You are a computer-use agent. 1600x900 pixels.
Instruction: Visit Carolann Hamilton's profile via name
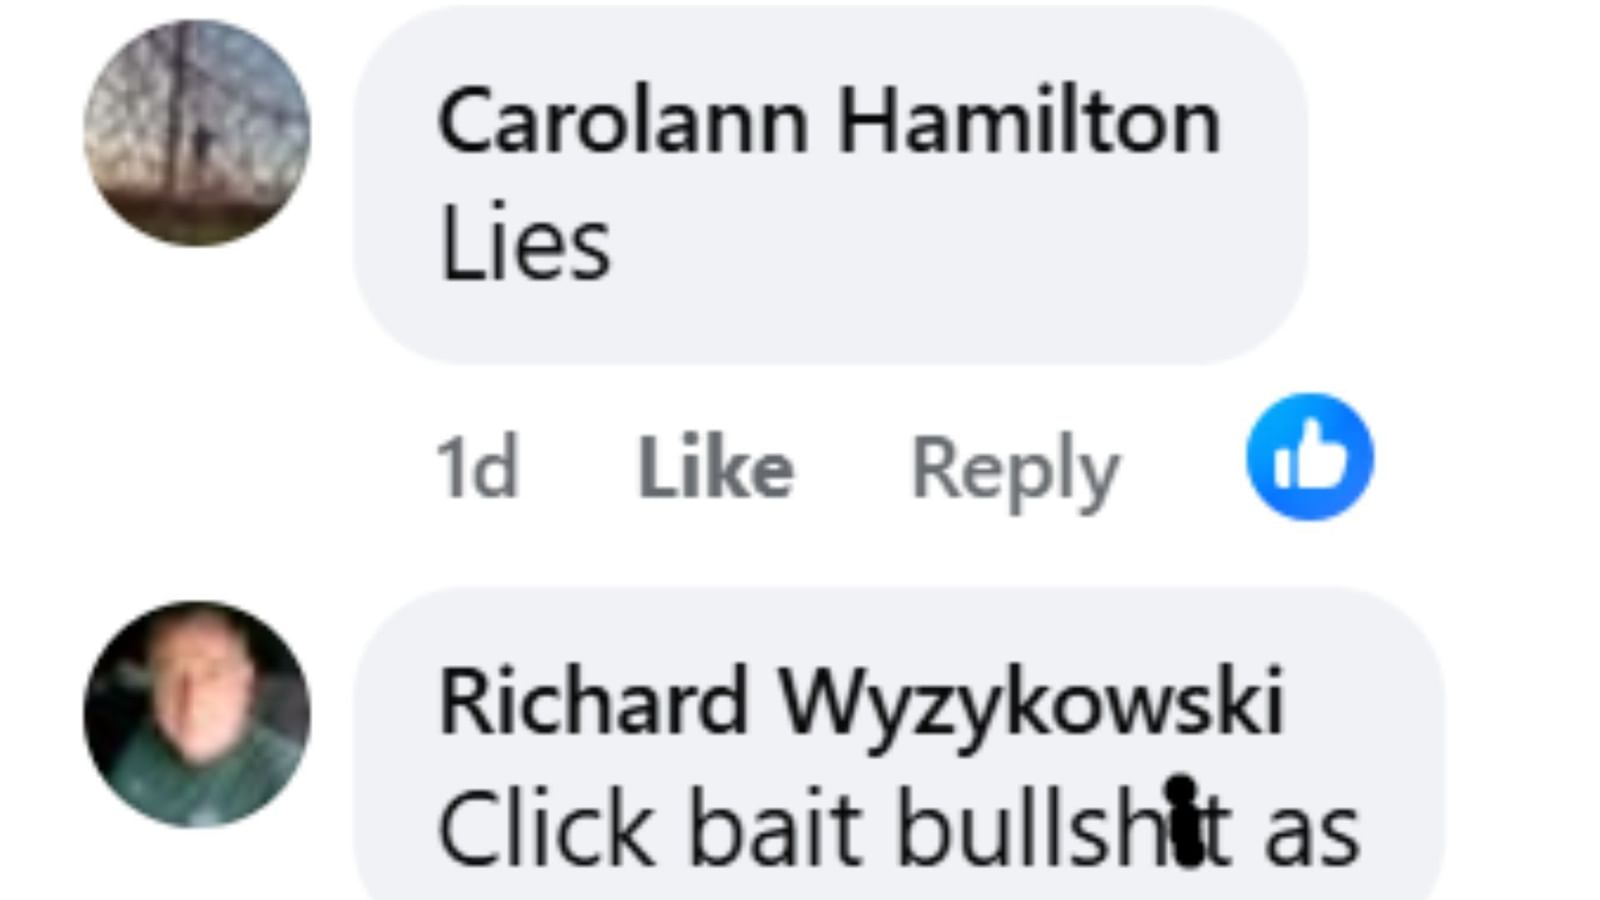click(x=829, y=121)
